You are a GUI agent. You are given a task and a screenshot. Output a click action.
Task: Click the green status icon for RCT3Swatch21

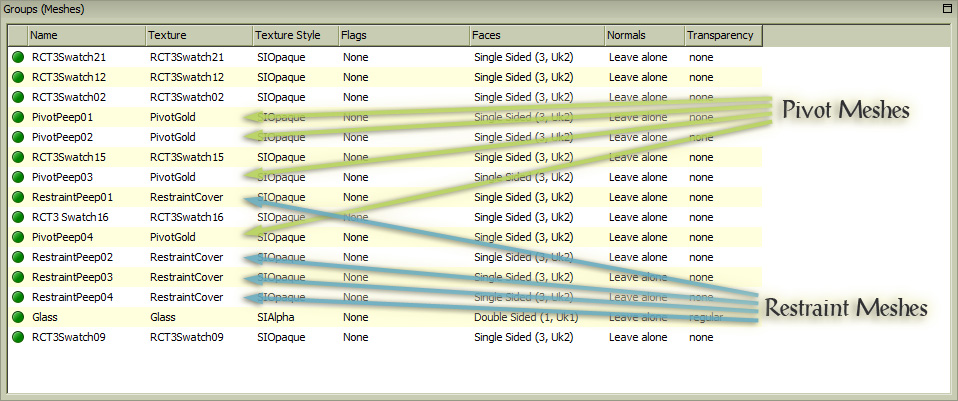pyautogui.click(x=18, y=57)
